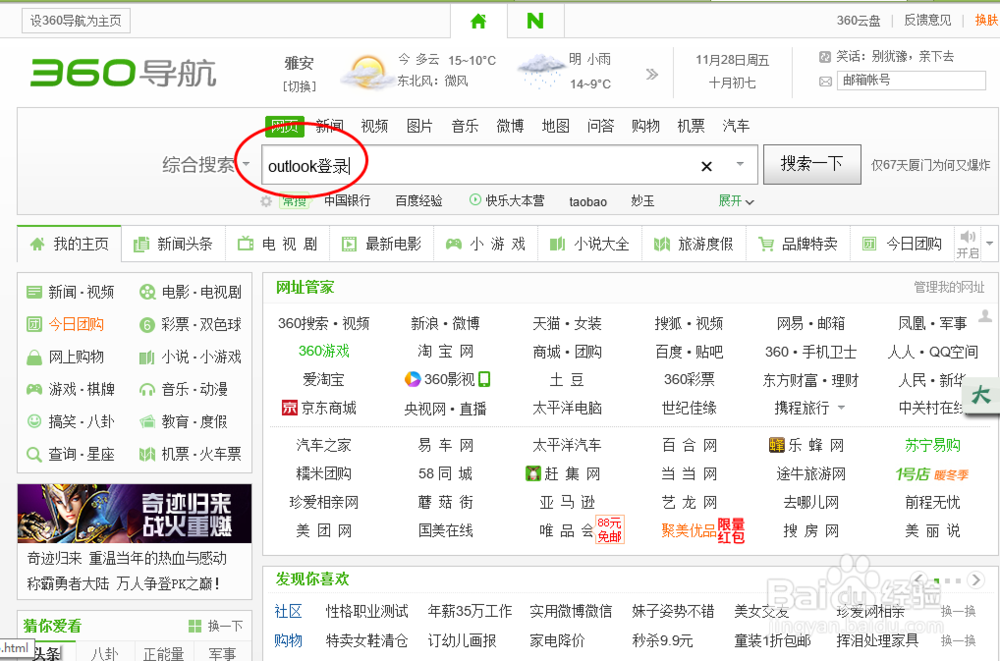This screenshot has width=1000, height=661.
Task: Click the gear icon beside 常搜
Action: 266,202
